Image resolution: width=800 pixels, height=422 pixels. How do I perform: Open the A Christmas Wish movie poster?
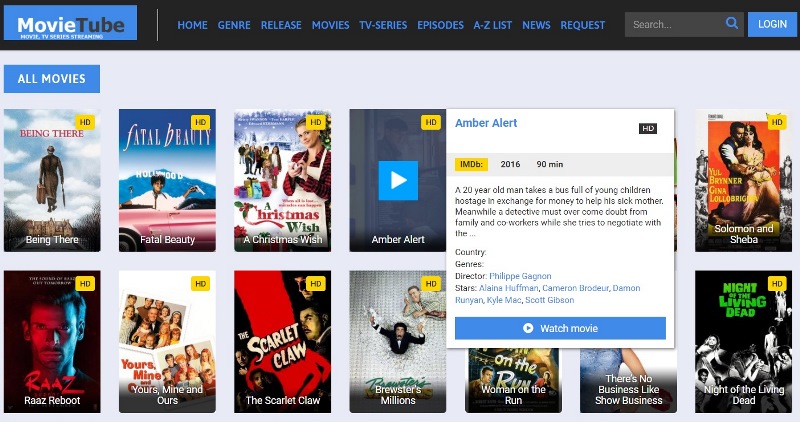(x=283, y=180)
